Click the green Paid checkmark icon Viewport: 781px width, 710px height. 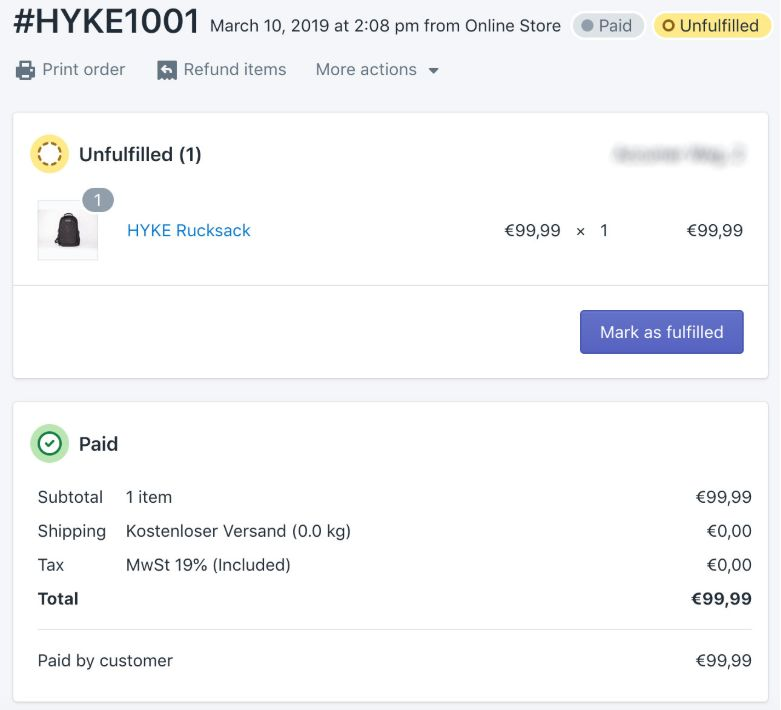[49, 443]
